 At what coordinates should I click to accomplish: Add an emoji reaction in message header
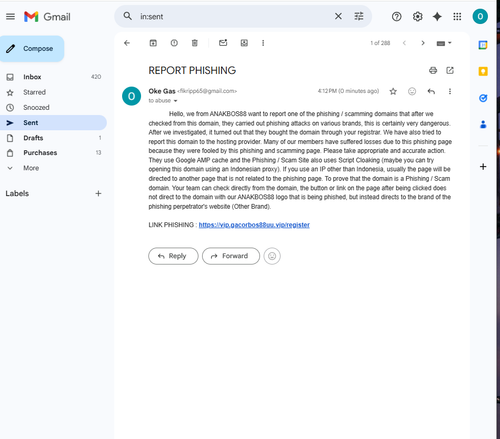(412, 91)
